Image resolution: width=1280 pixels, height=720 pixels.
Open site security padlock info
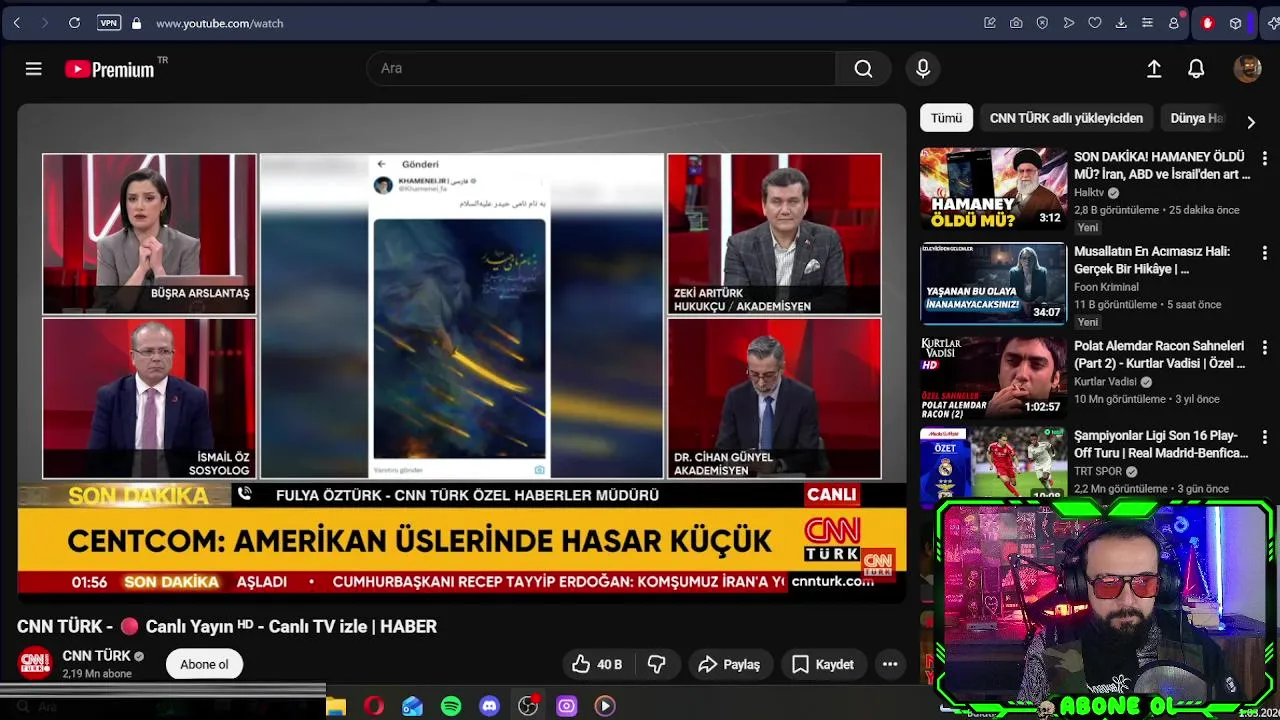click(136, 23)
